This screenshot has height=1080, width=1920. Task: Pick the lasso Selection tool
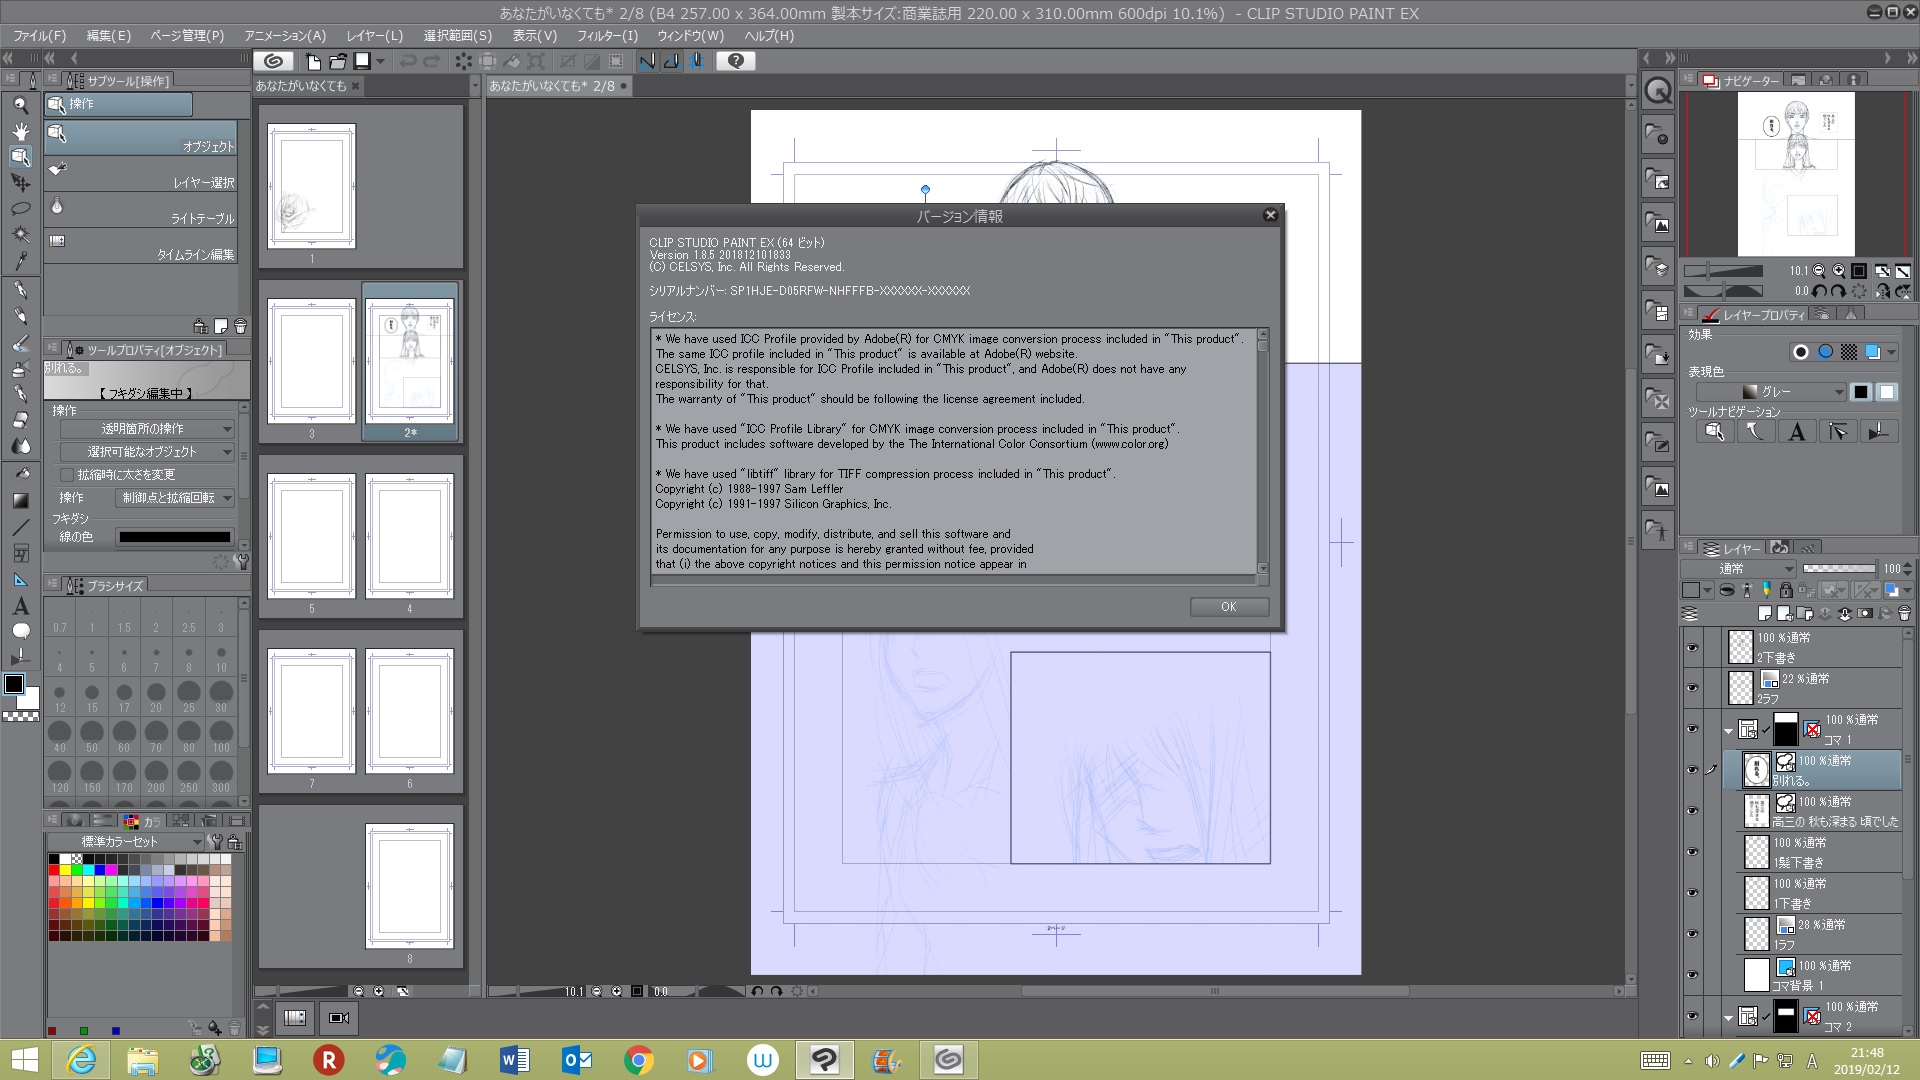click(20, 209)
